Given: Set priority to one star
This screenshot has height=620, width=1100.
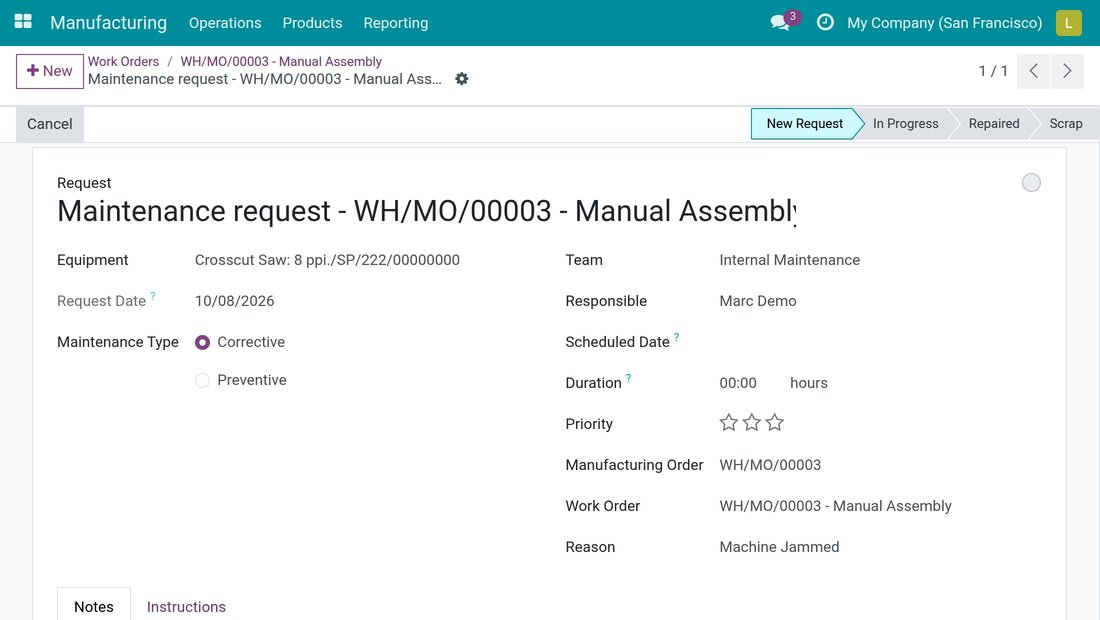Looking at the screenshot, I should [729, 422].
